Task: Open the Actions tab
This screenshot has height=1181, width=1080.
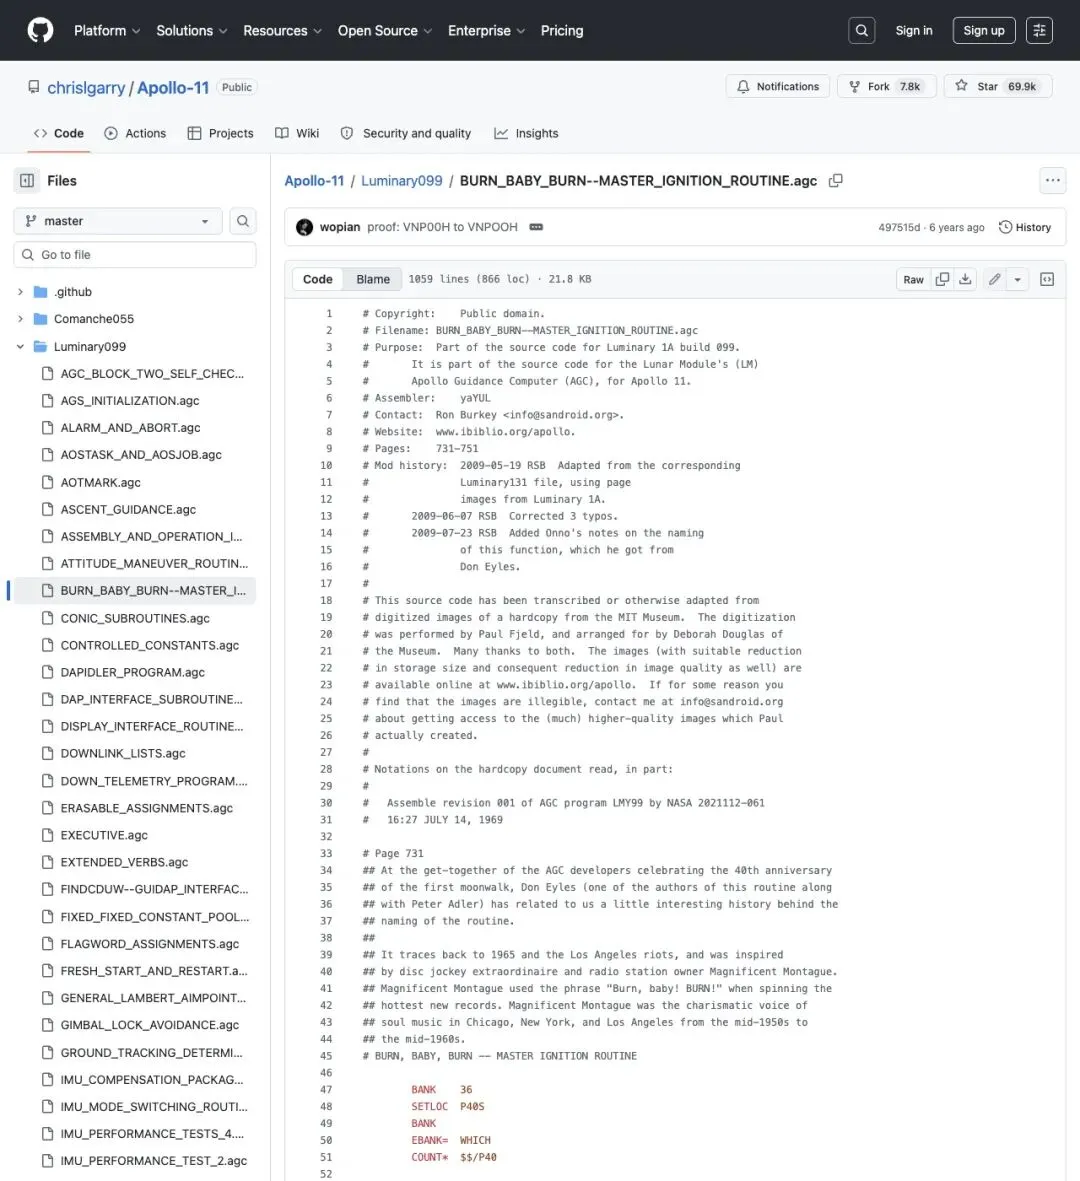Action: pyautogui.click(x=135, y=133)
